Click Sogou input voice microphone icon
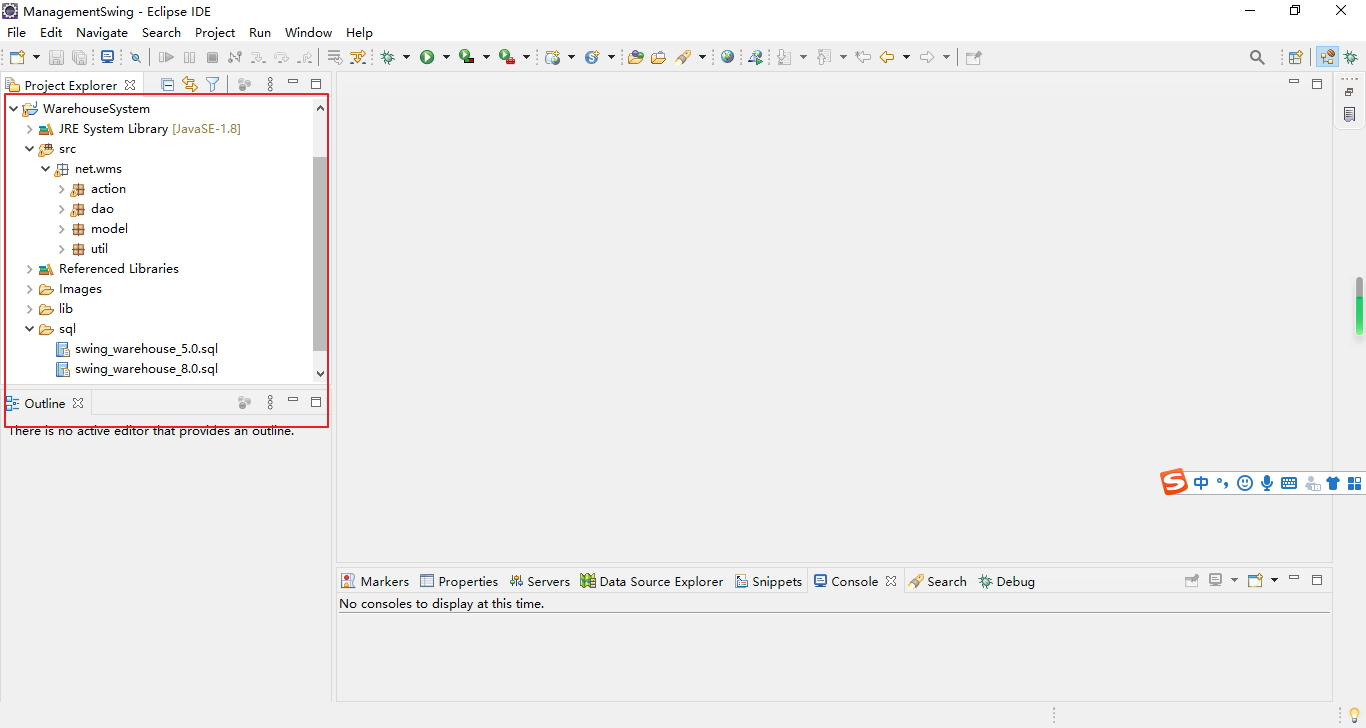Image resolution: width=1366 pixels, height=728 pixels. click(x=1267, y=483)
